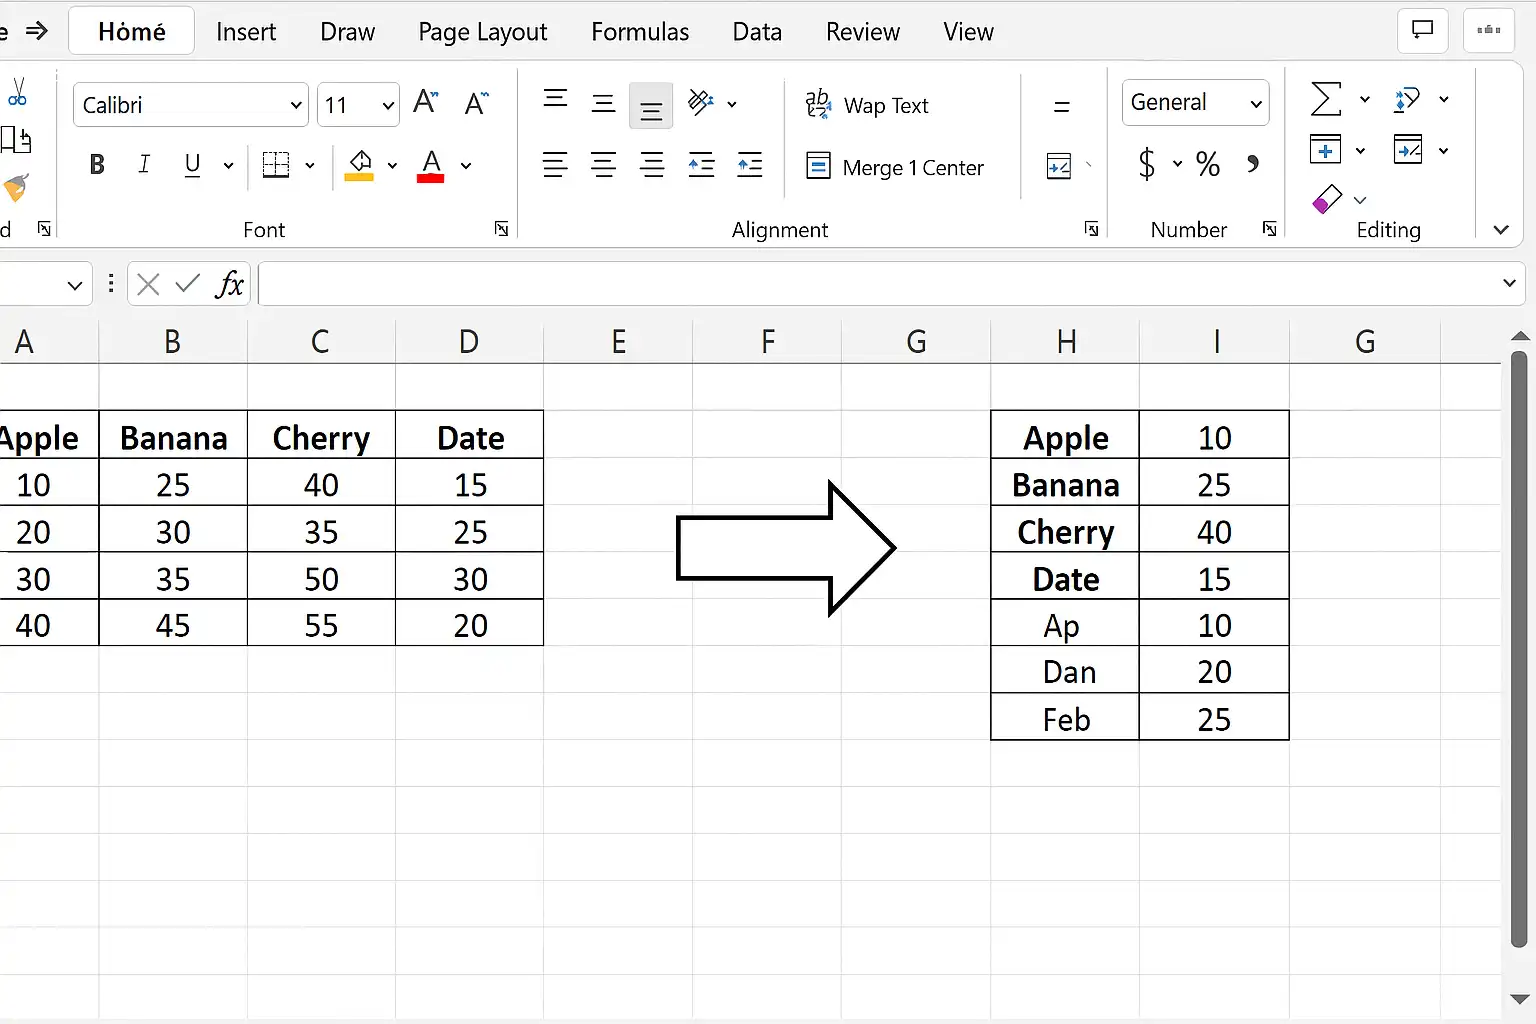
Task: Align text to the right
Action: tap(652, 165)
